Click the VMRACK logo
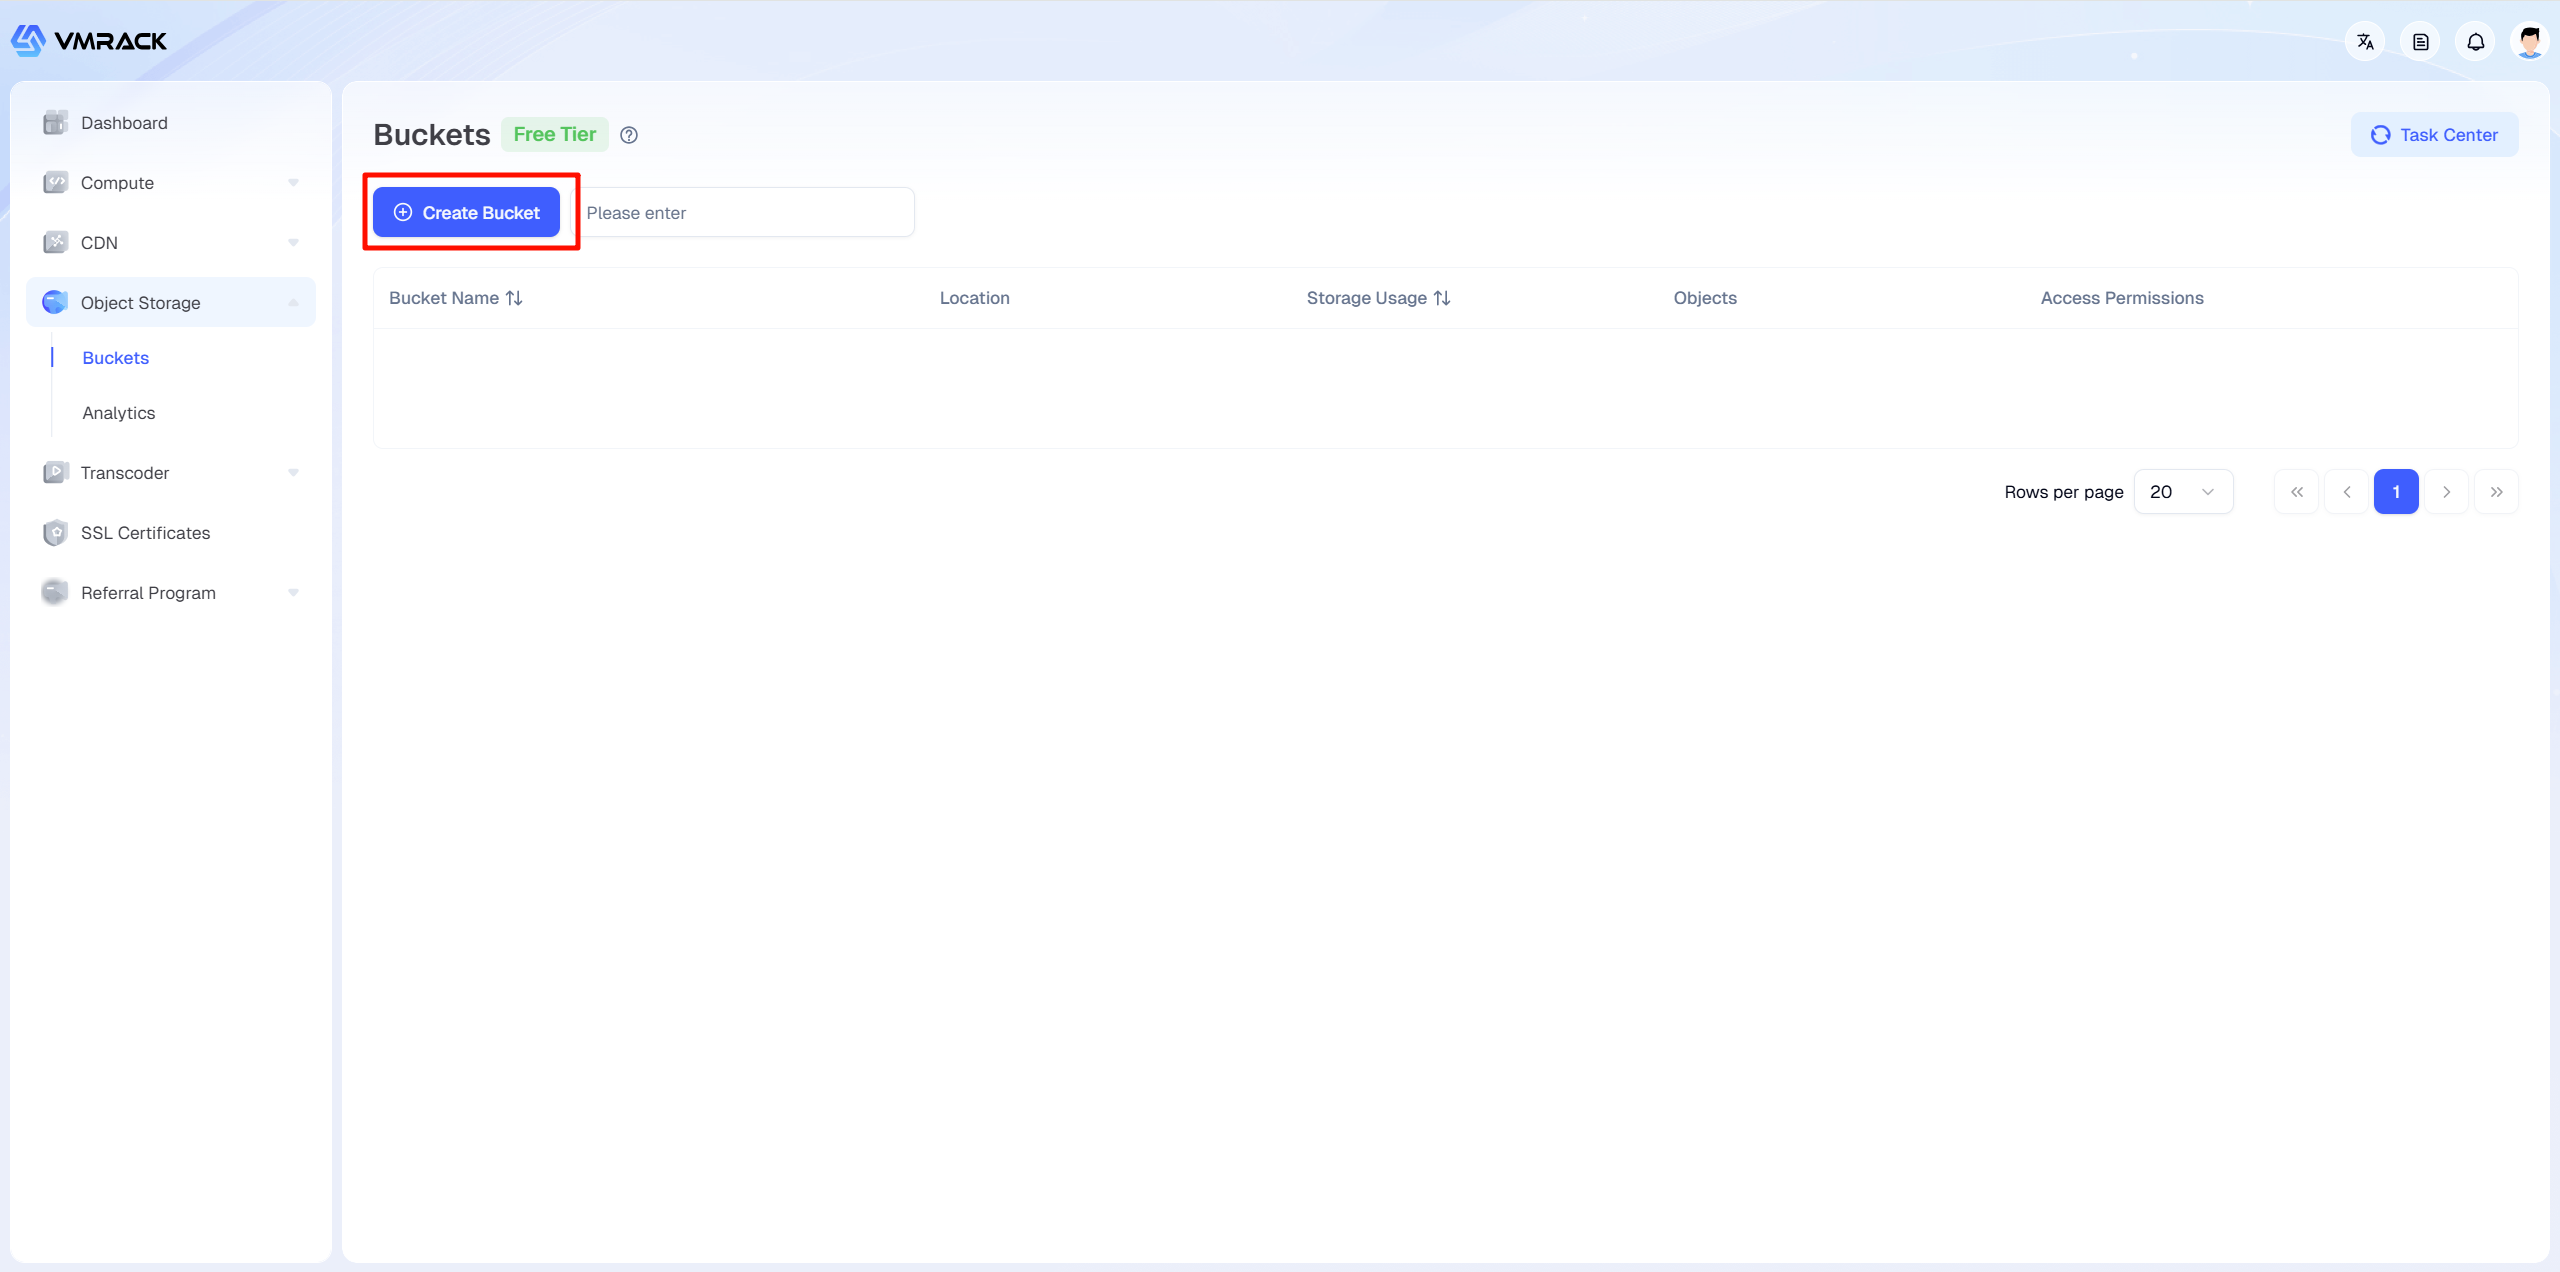The image size is (2560, 1272). tap(89, 41)
